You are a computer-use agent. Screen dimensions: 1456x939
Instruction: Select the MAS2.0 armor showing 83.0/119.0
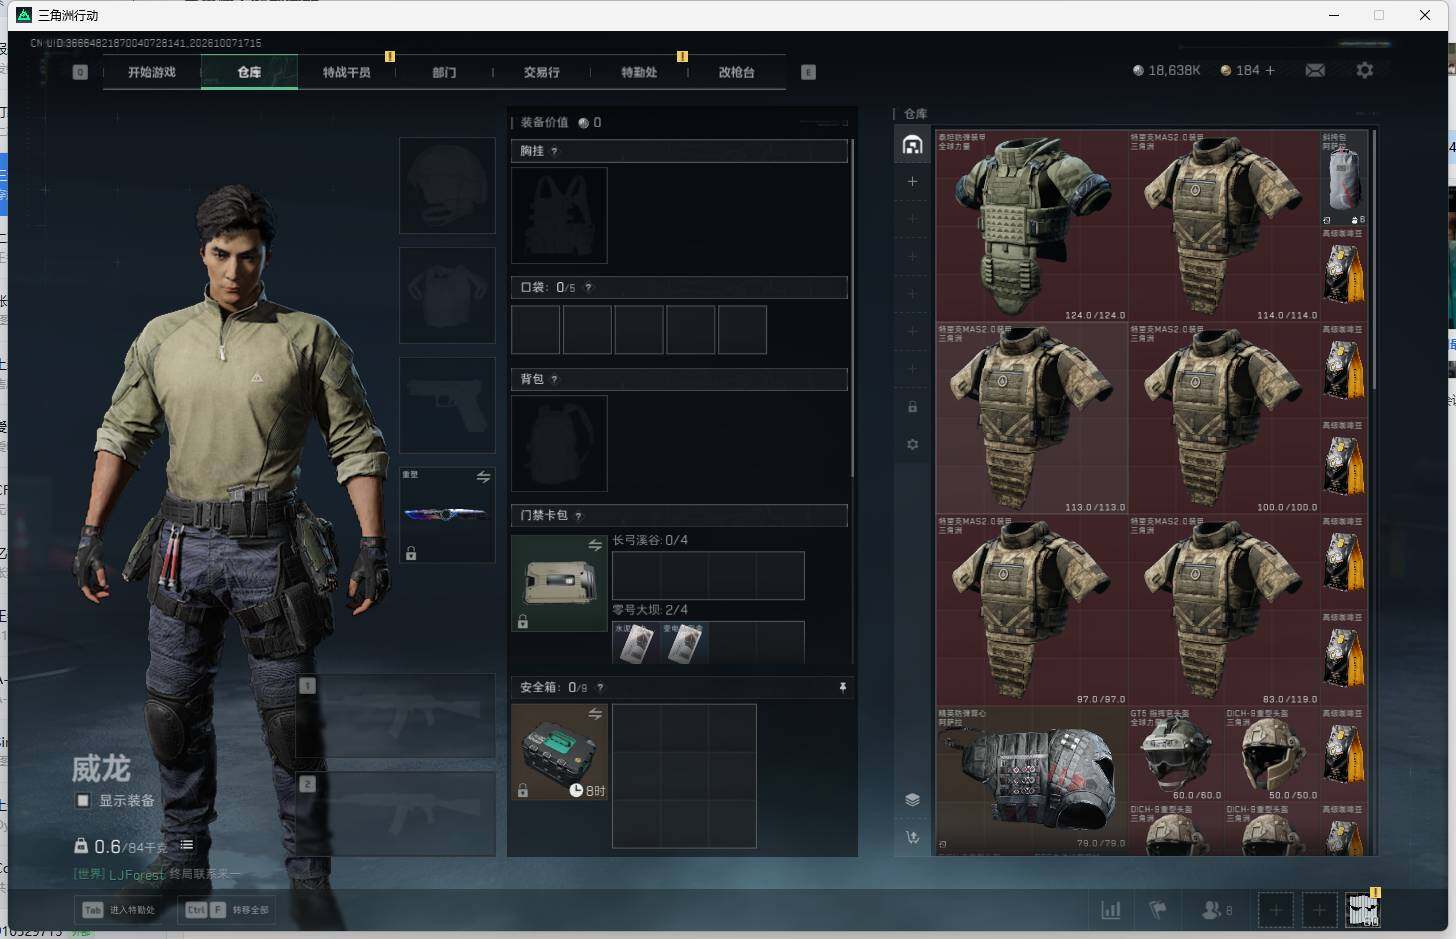(1225, 610)
